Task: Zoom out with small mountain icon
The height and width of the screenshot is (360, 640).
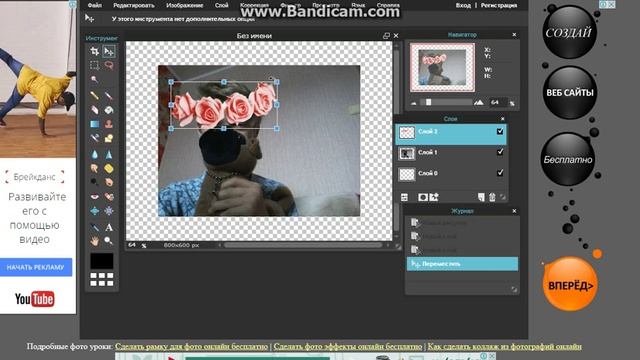Action: pos(413,103)
